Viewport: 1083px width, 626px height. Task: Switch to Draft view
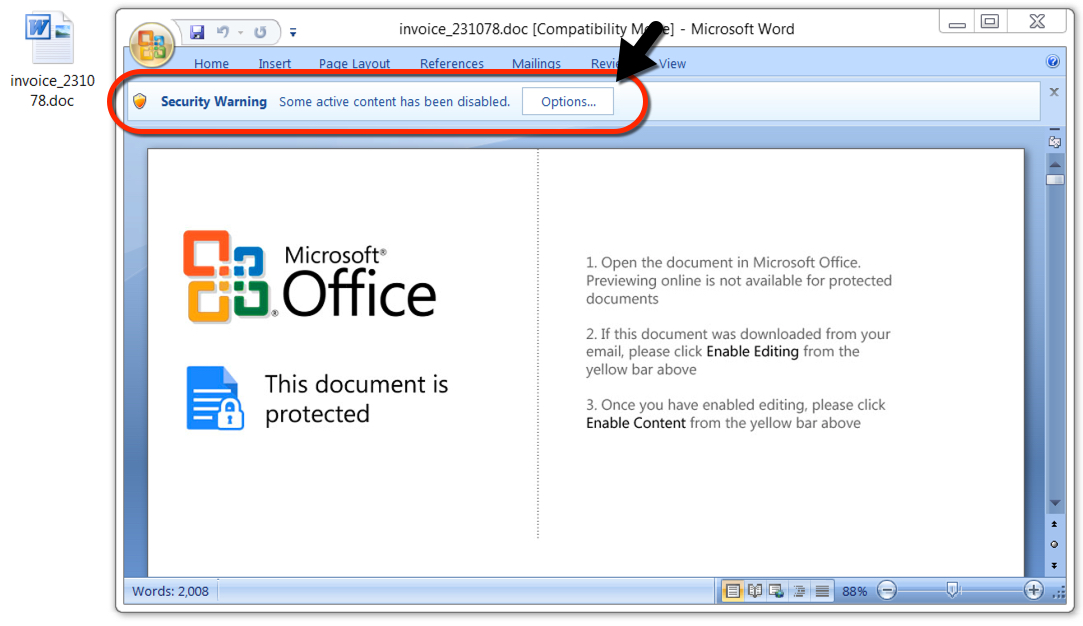point(822,591)
